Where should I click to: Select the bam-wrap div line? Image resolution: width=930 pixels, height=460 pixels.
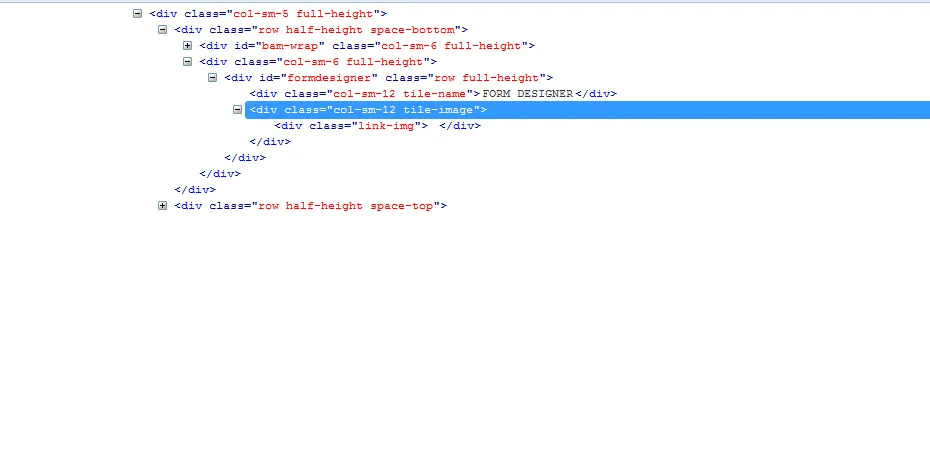367,46
